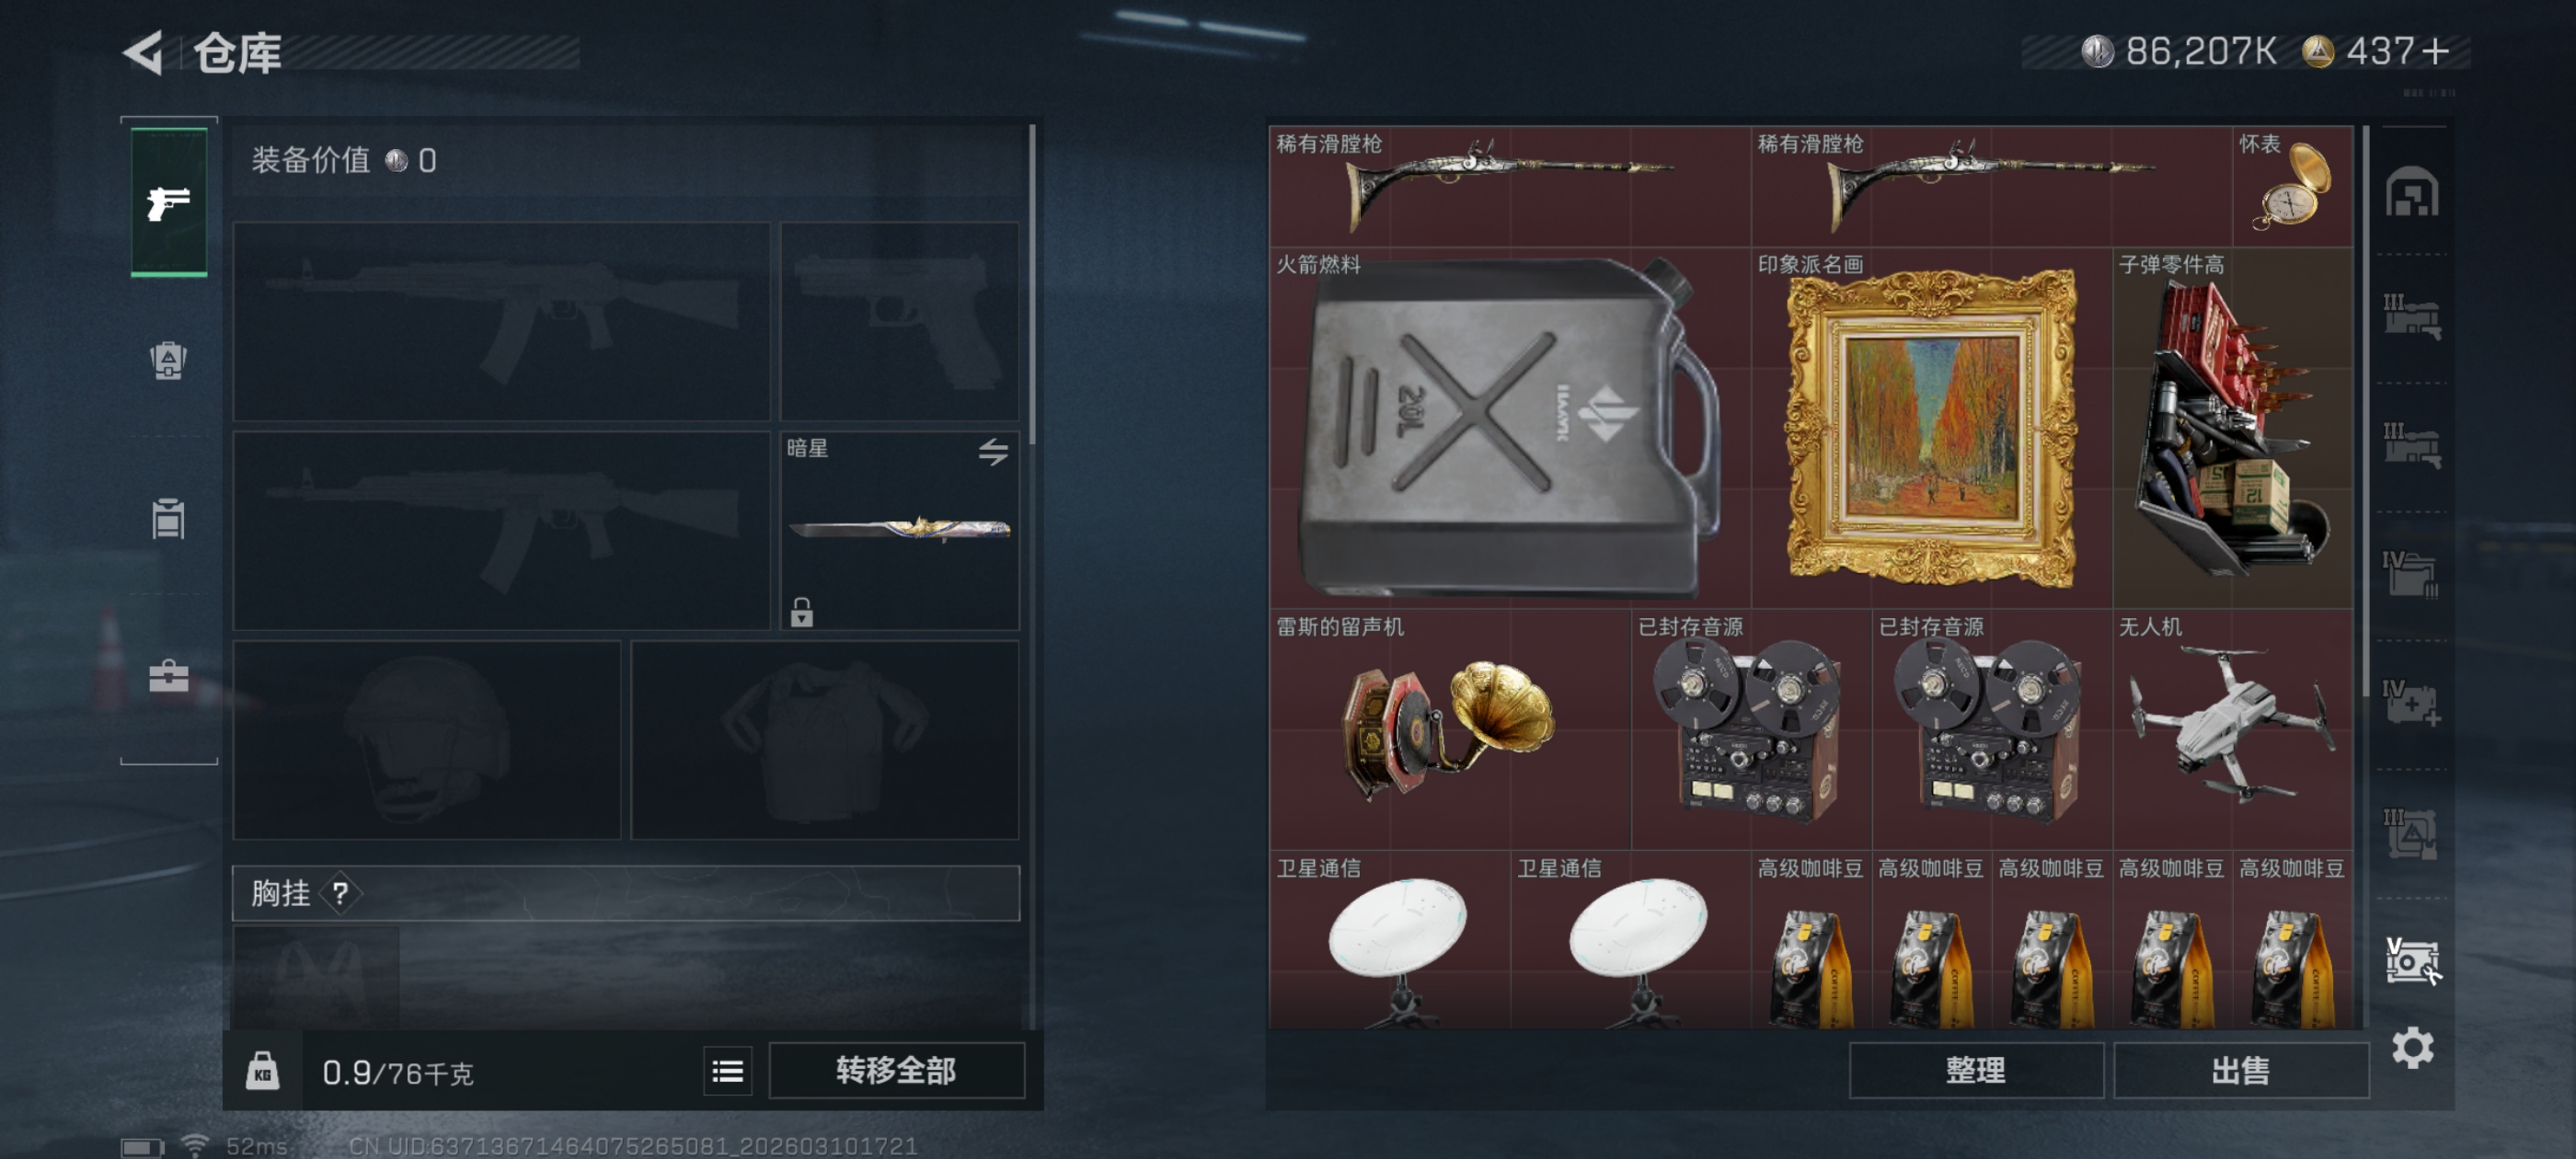Select the weapon loadout pistol tab
Screen dimensions: 2576x1159
[169, 202]
